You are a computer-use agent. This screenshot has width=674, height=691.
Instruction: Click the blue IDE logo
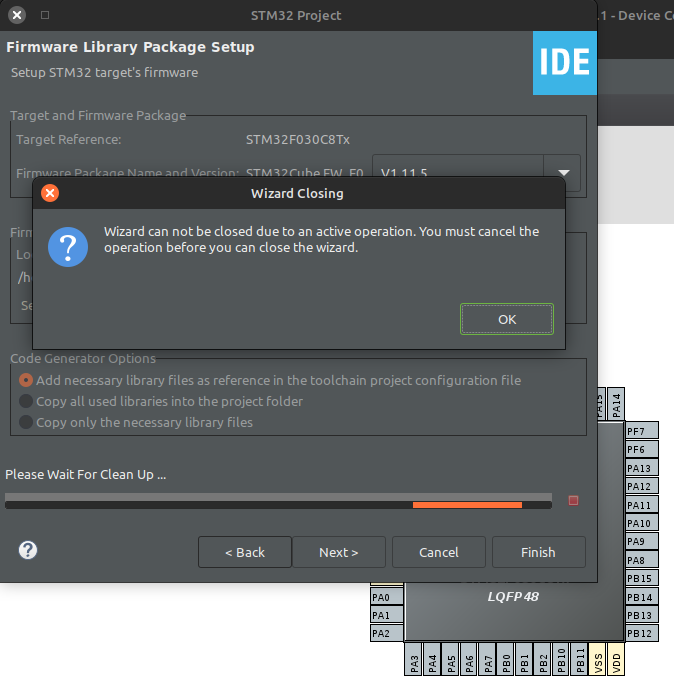coord(565,63)
